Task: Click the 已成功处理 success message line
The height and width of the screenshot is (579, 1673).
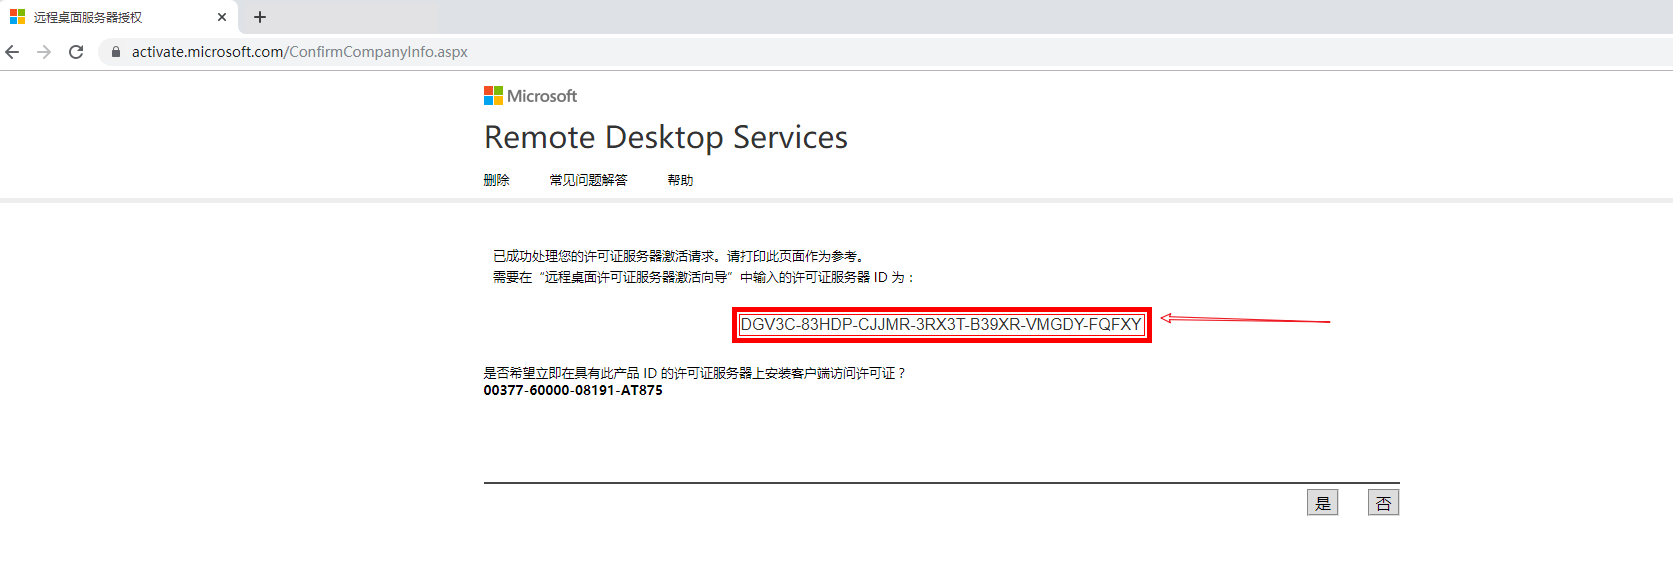Action: coord(678,256)
